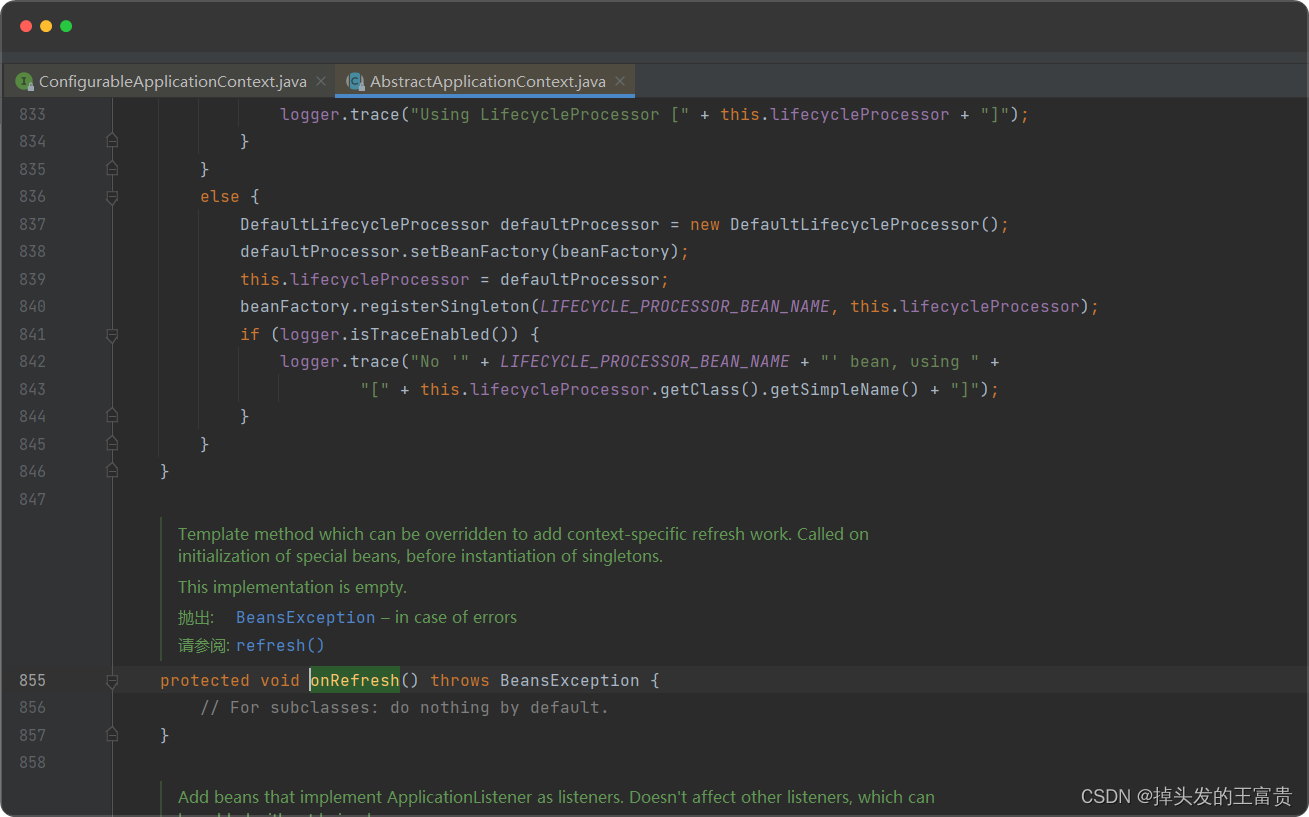
Task: Click gutter line number 856
Action: (x=32, y=707)
